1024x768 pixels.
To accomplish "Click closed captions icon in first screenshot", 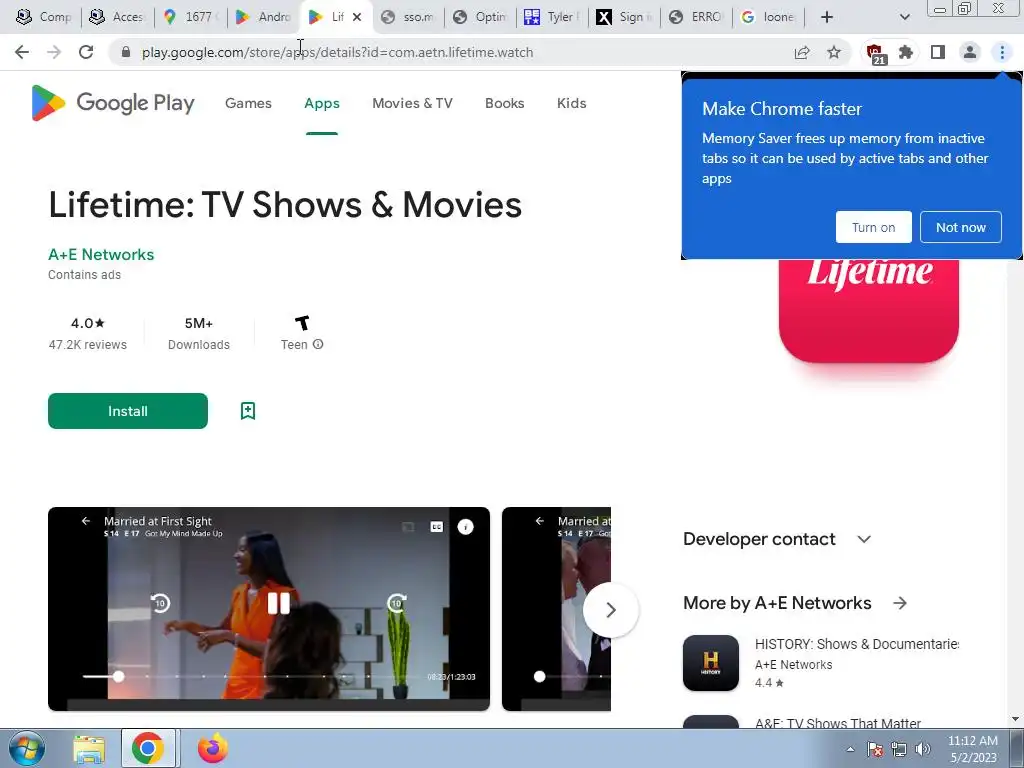I will tap(437, 526).
